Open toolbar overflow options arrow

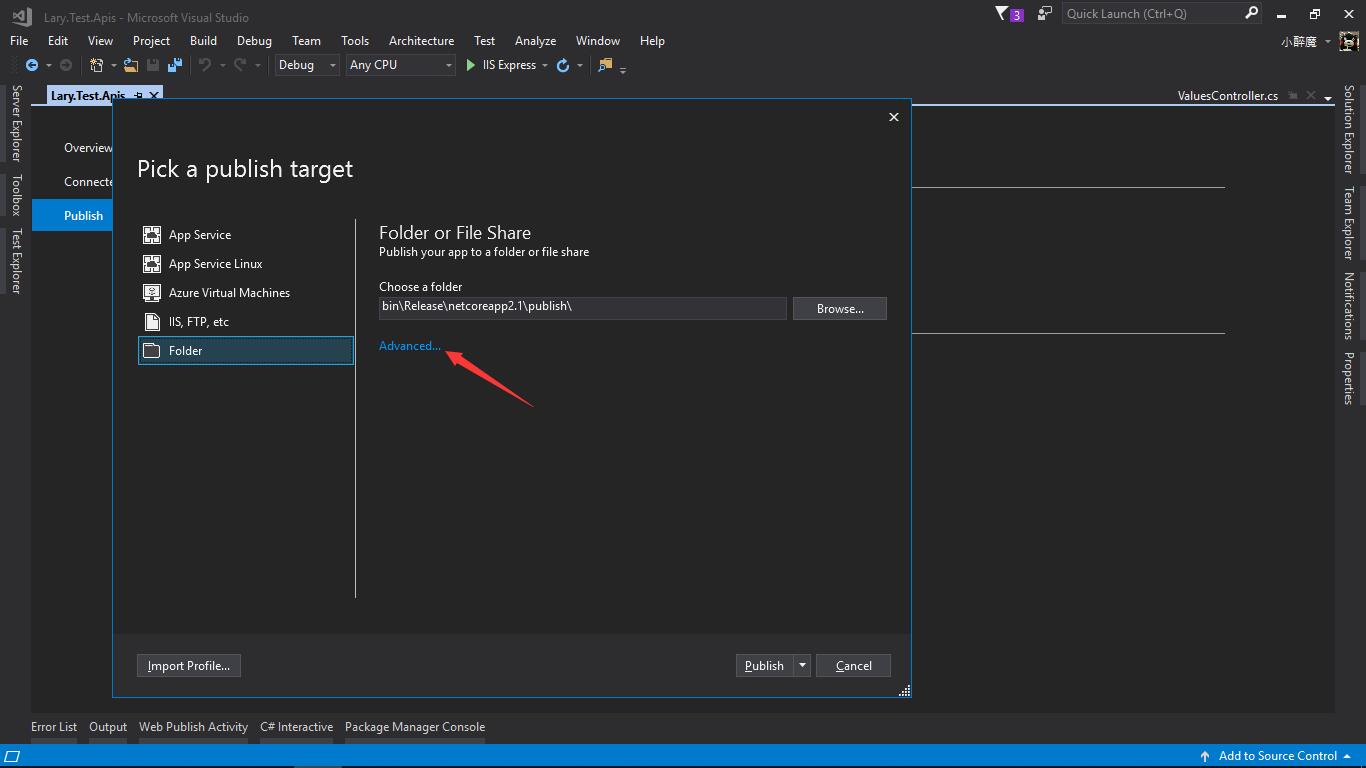(x=623, y=69)
